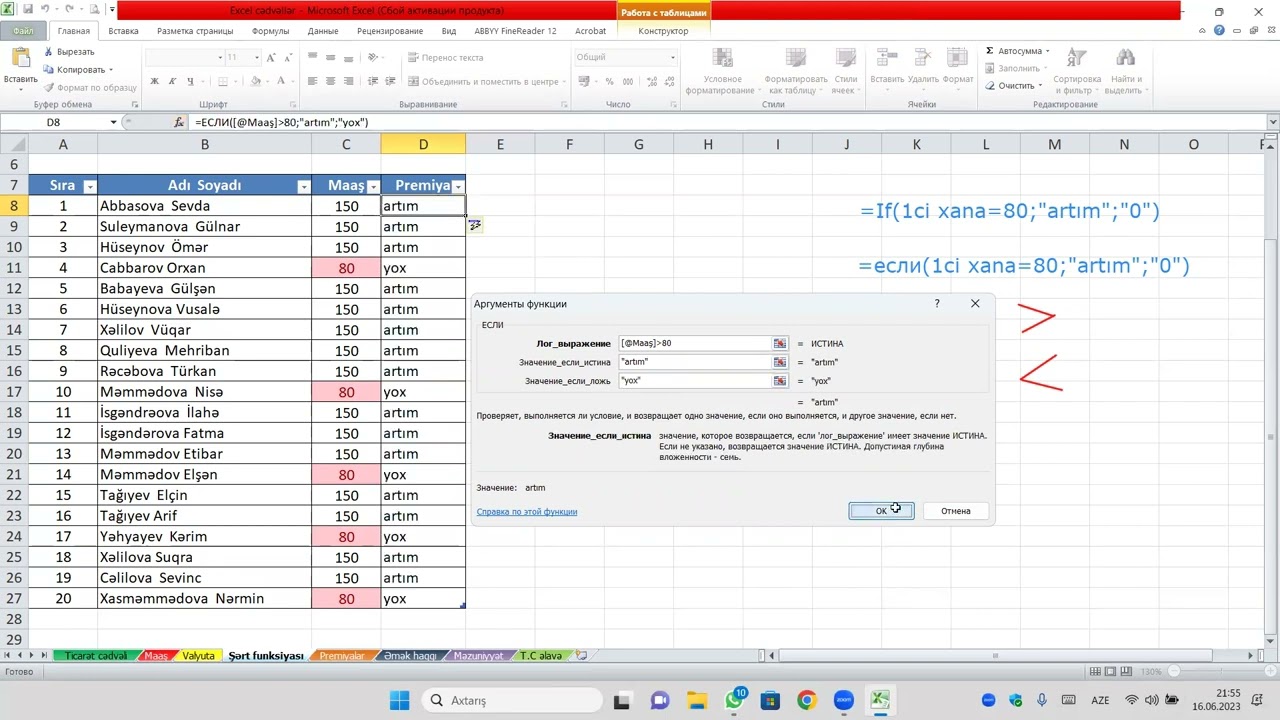Viewport: 1280px width, 720px height.
Task: Click the Значение_если_ложь input field
Action: [694, 381]
